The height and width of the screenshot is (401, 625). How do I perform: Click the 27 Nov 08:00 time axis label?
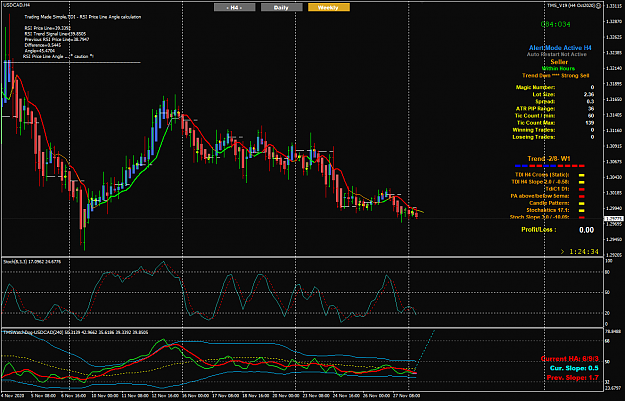[407, 396]
